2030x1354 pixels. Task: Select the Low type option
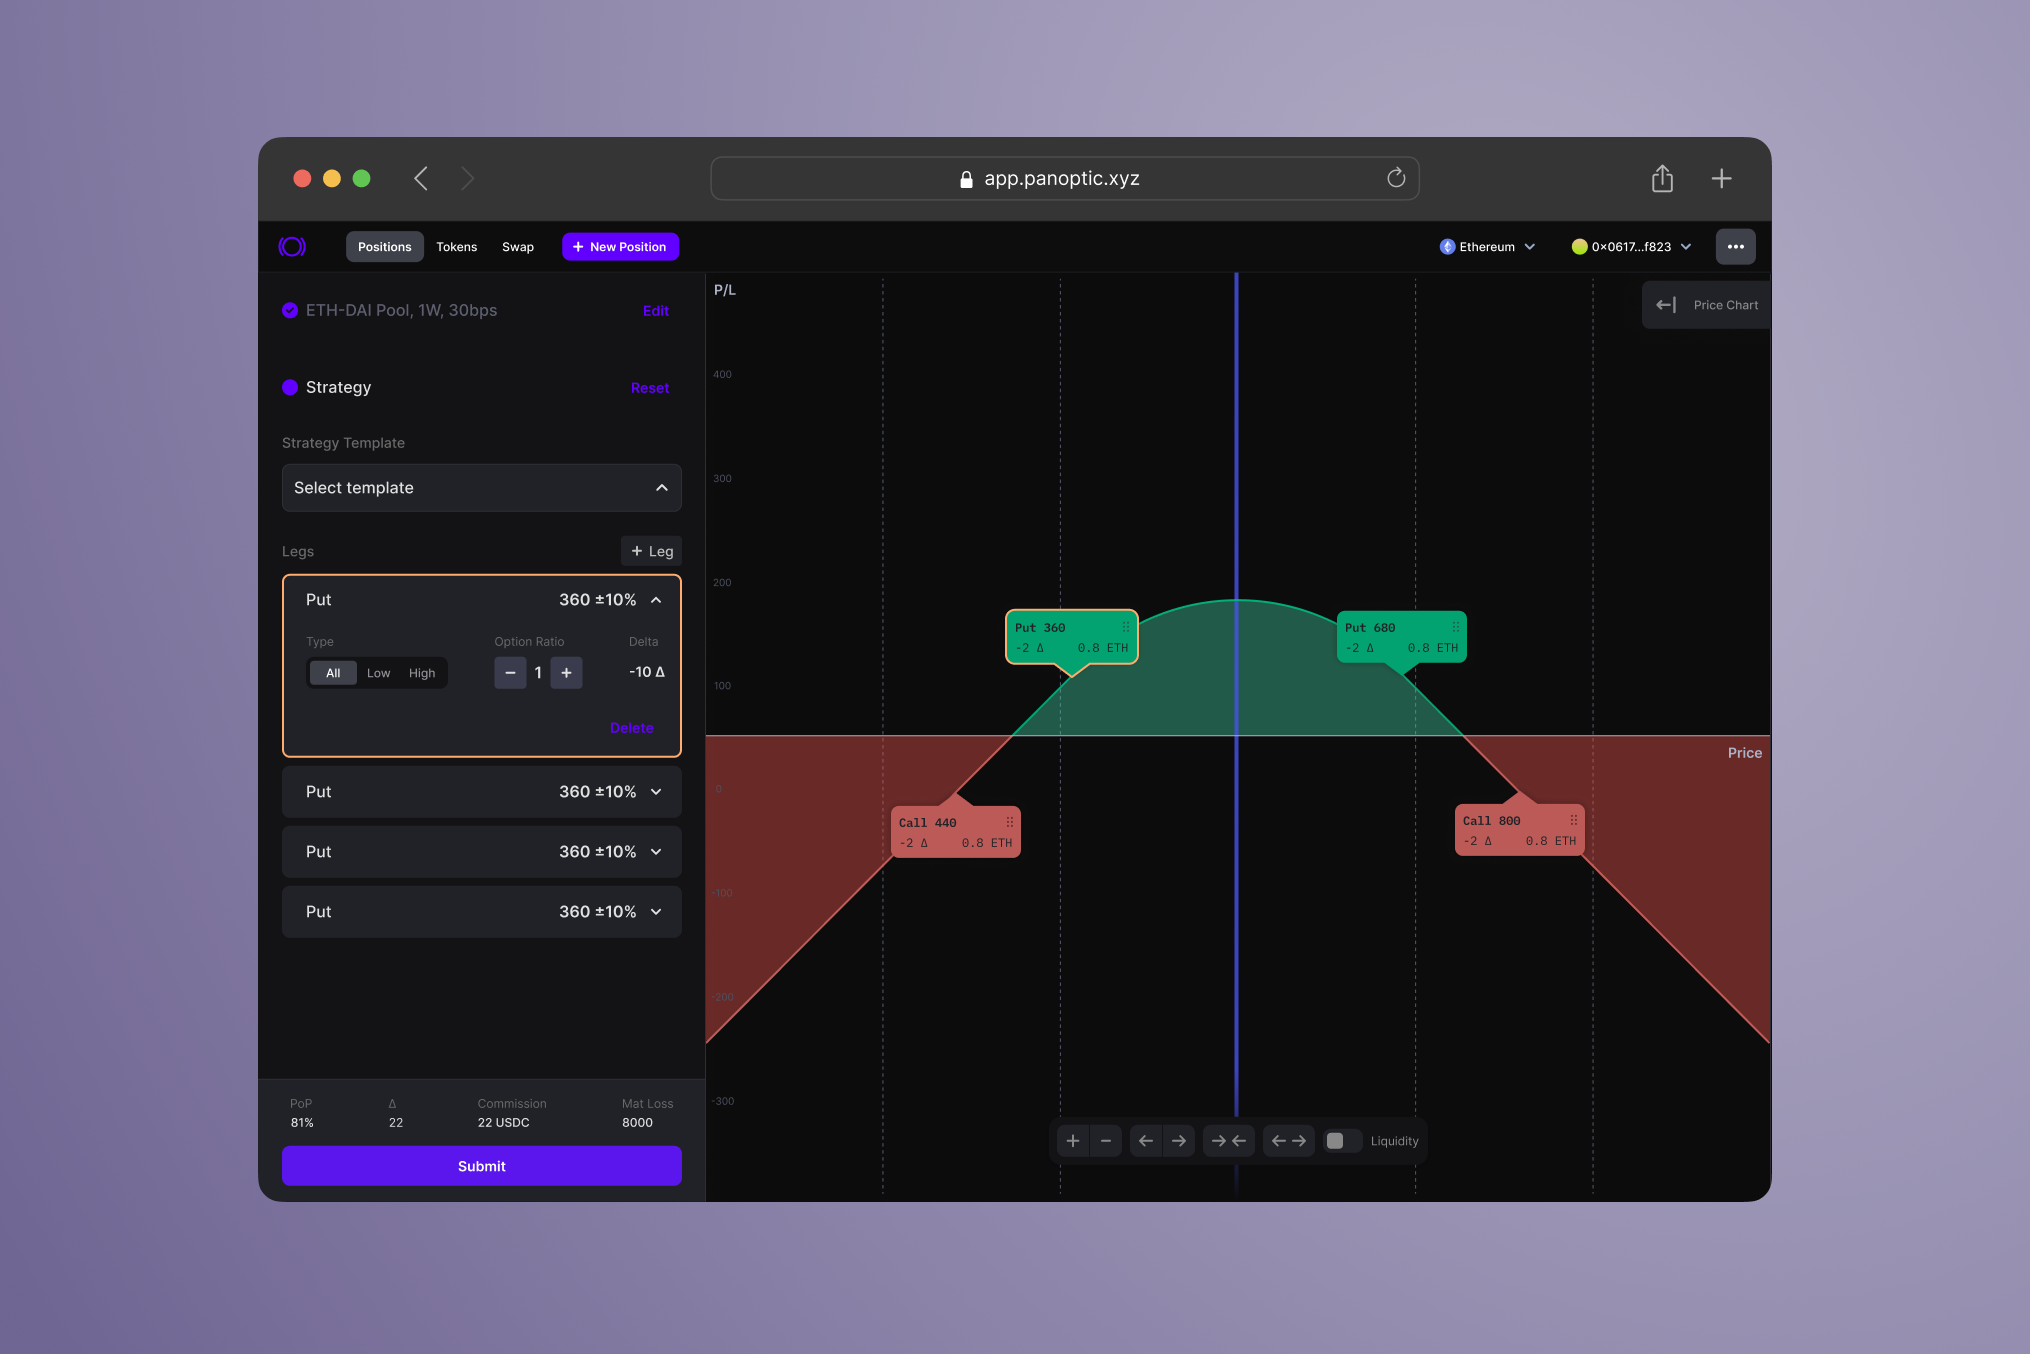378,673
